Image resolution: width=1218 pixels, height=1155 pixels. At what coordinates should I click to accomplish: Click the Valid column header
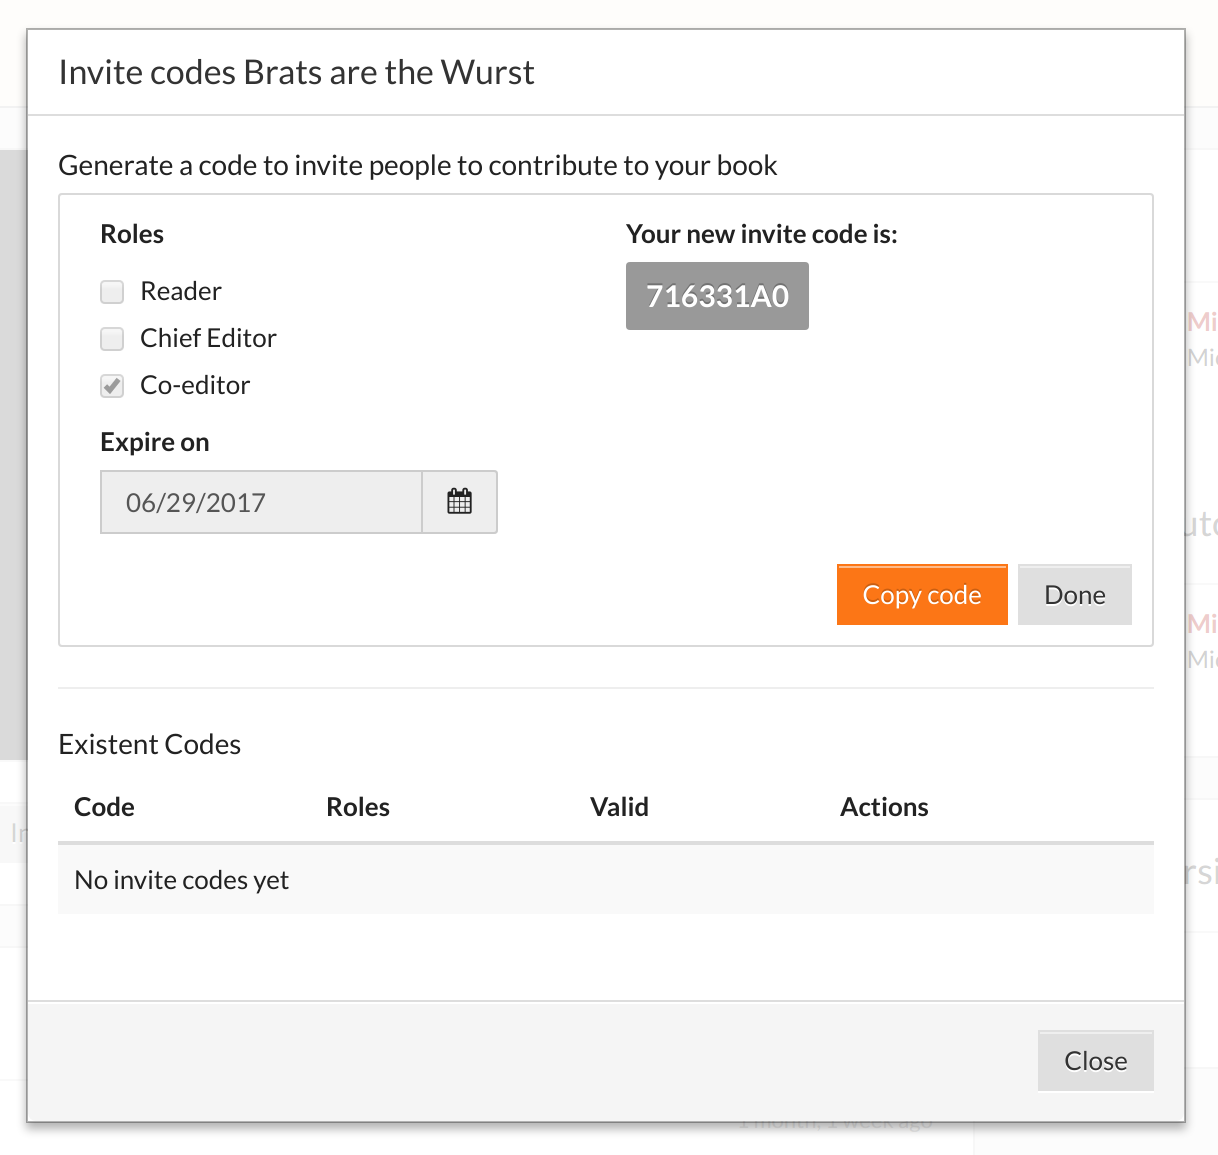click(x=619, y=807)
